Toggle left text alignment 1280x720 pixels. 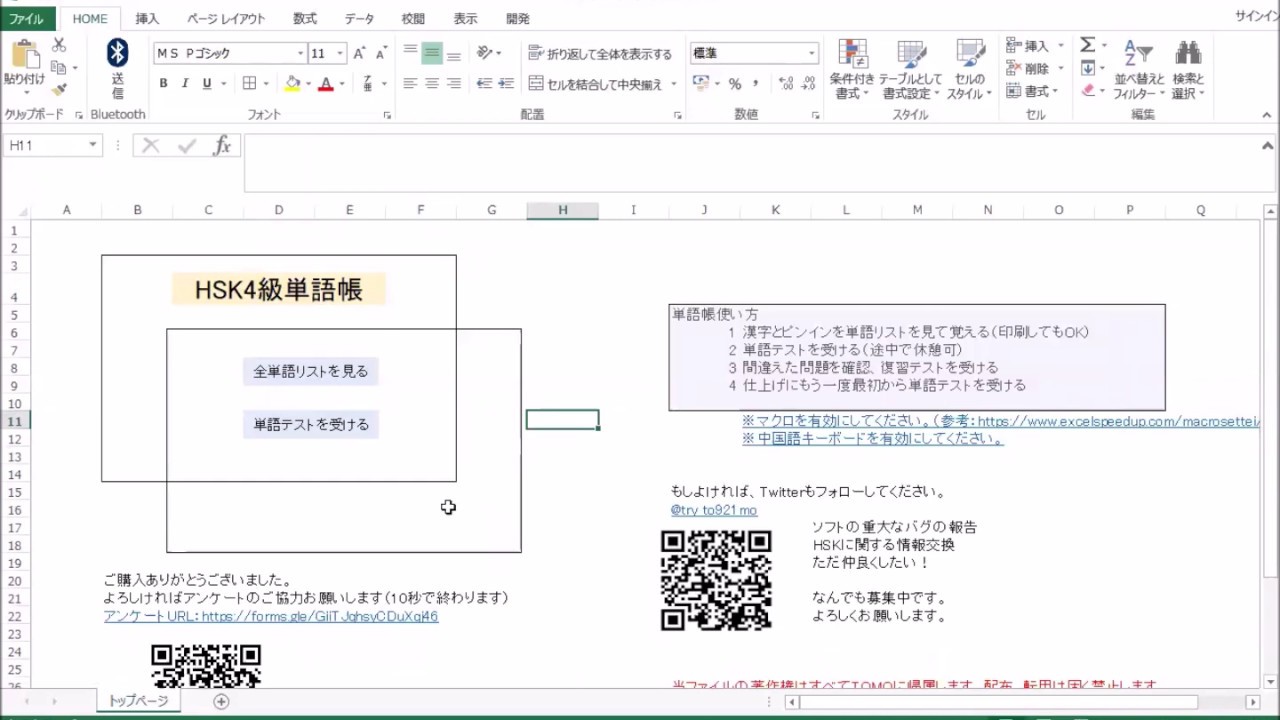click(x=410, y=83)
